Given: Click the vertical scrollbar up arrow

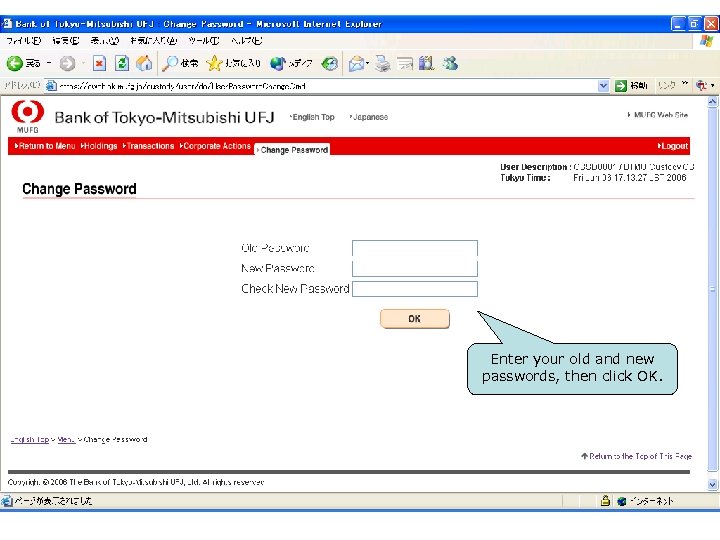Looking at the screenshot, I should coord(712,102).
